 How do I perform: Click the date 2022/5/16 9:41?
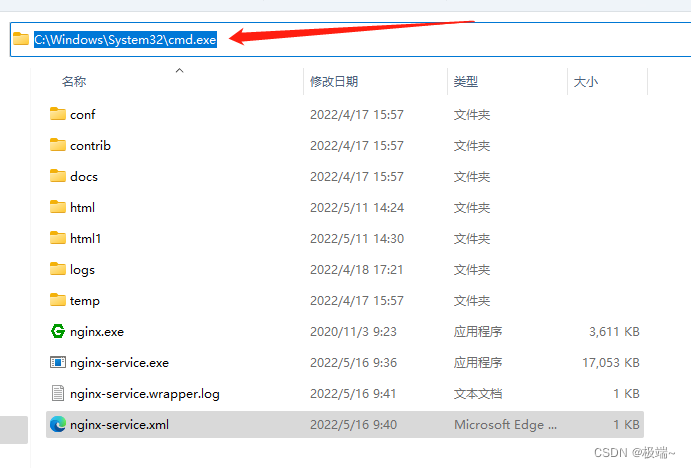(x=353, y=394)
